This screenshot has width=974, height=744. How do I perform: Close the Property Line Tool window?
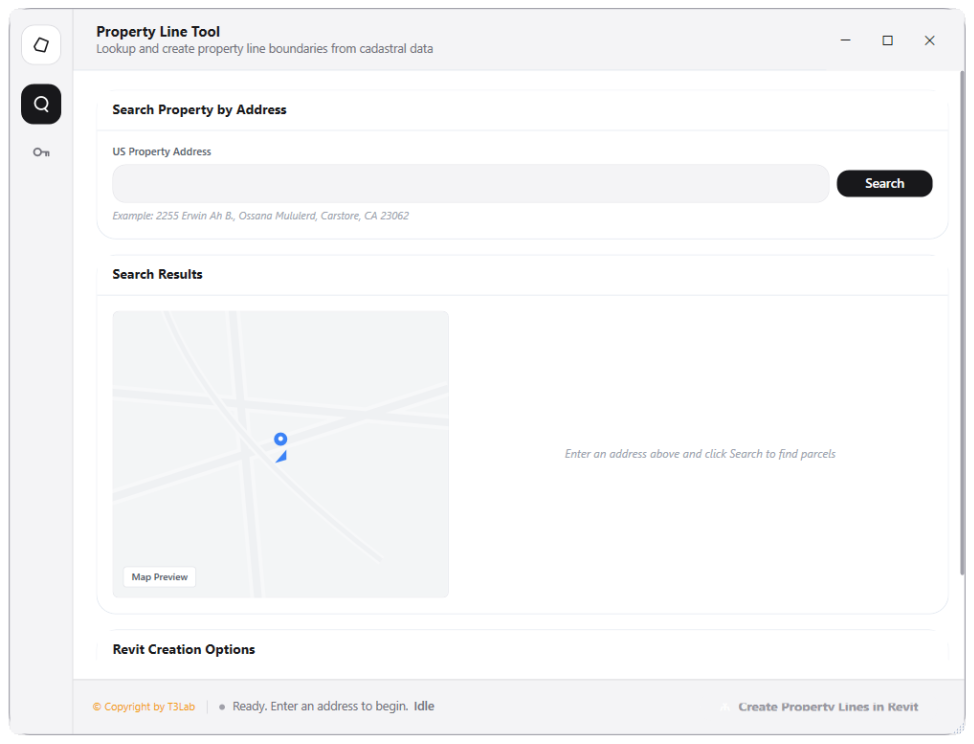[x=929, y=40]
